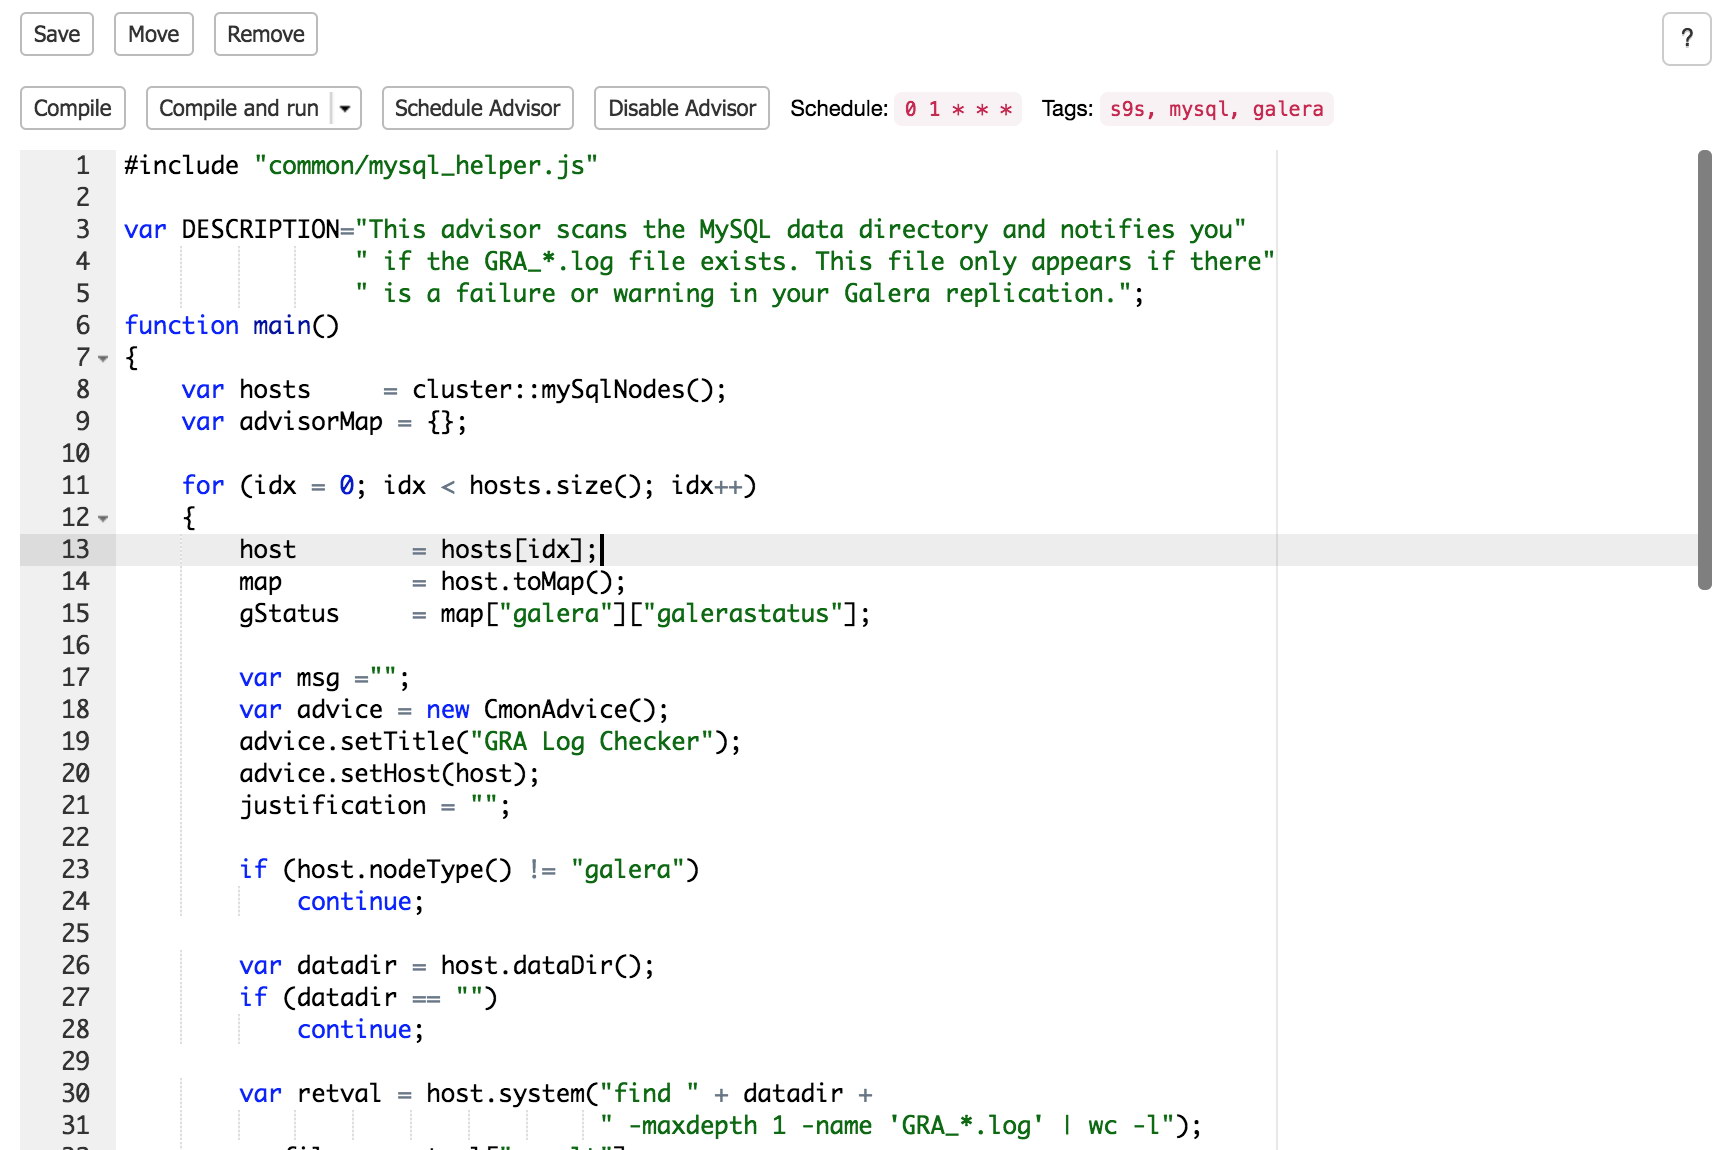Click the DESCRIPTION variable line 3
Image resolution: width=1726 pixels, height=1150 pixels.
[685, 229]
